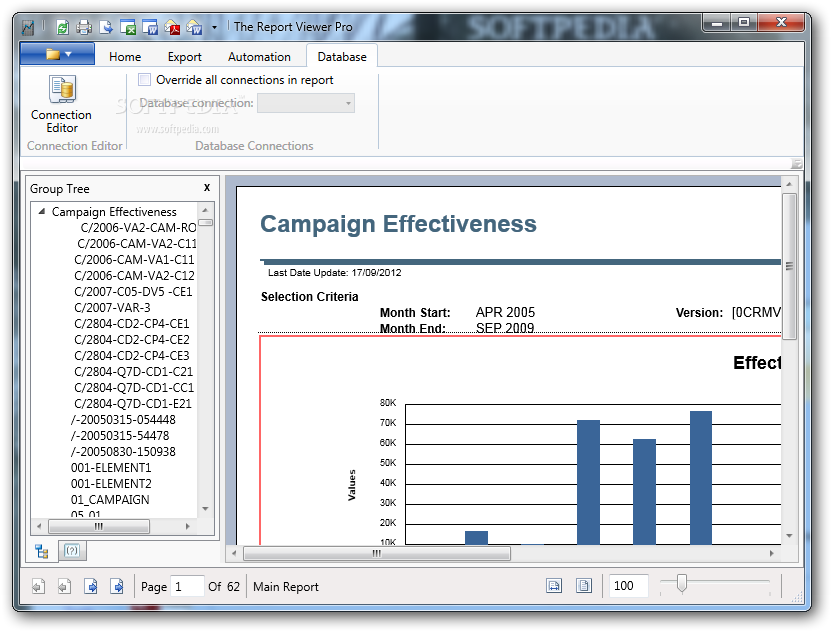Click the zoom percentage field showing 100

pos(628,586)
